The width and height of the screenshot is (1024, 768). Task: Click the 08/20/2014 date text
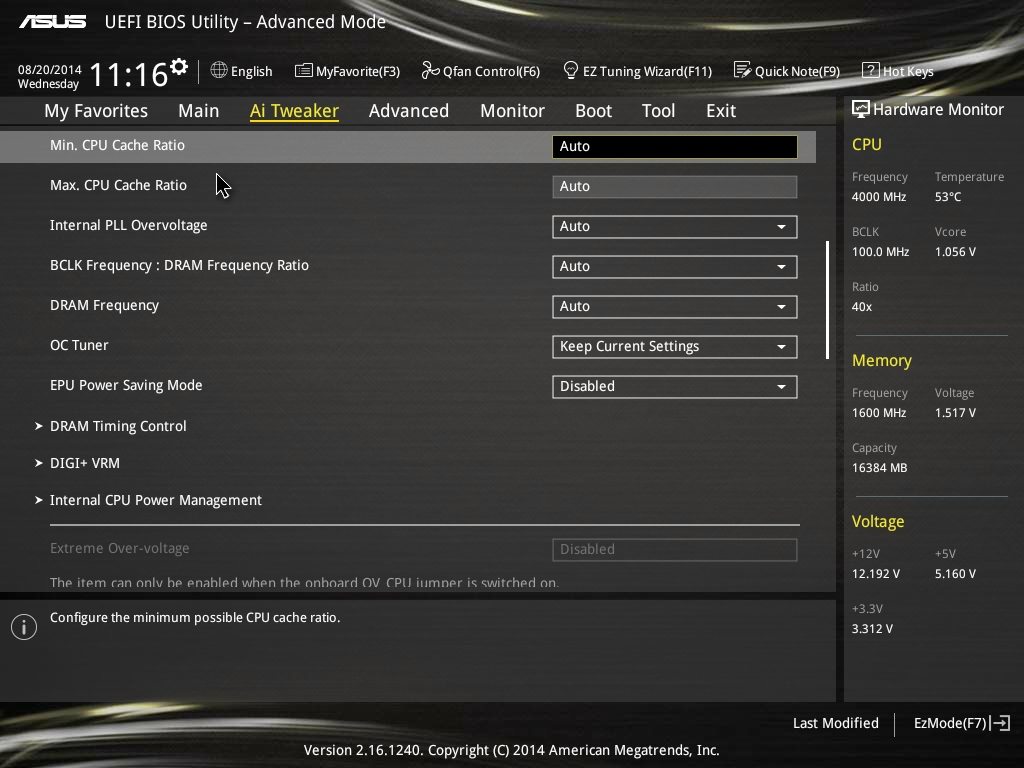[x=50, y=69]
